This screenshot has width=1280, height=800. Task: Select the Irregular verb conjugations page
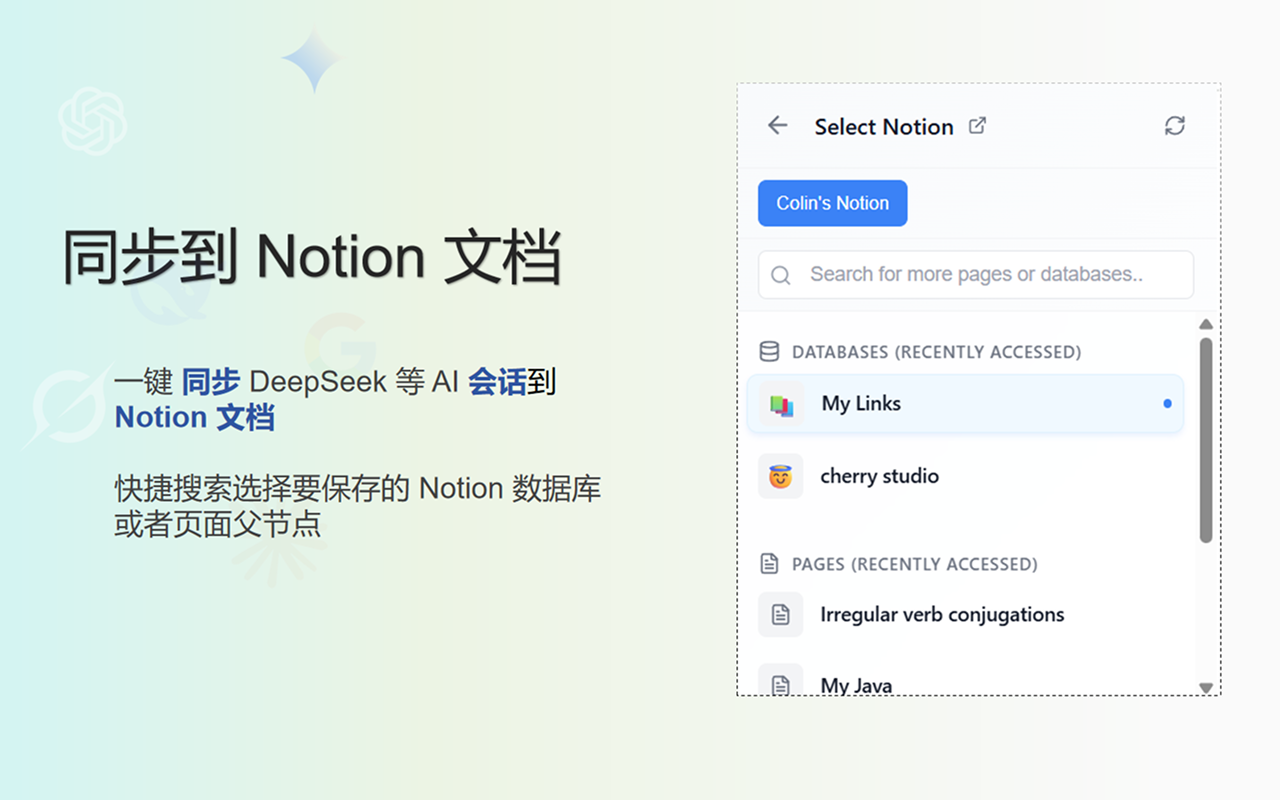pos(942,614)
